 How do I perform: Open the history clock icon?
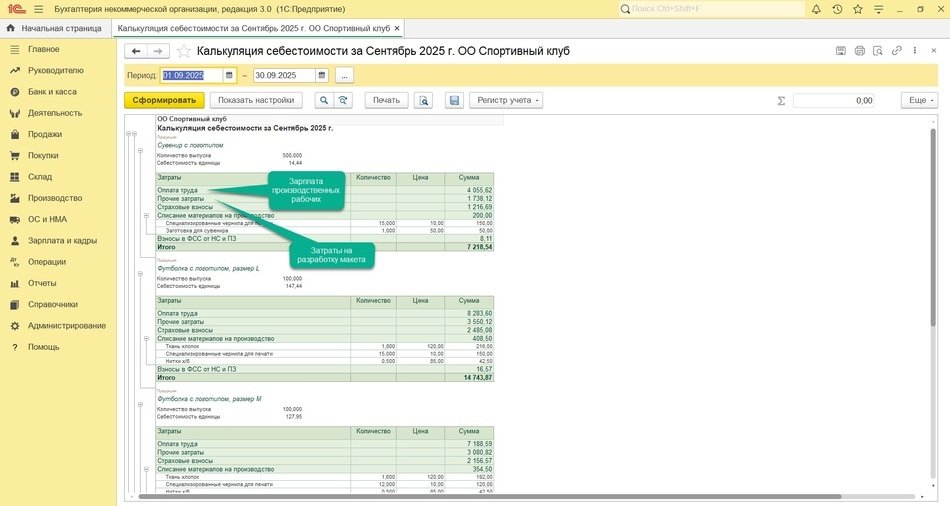click(x=837, y=9)
